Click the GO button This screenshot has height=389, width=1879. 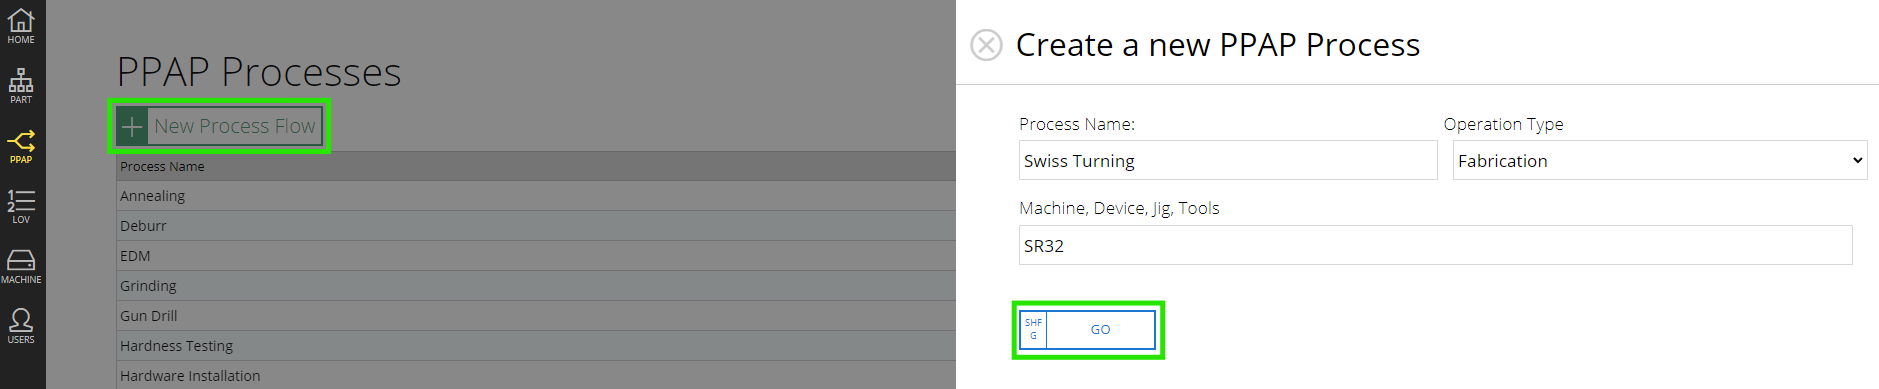coord(1087,329)
